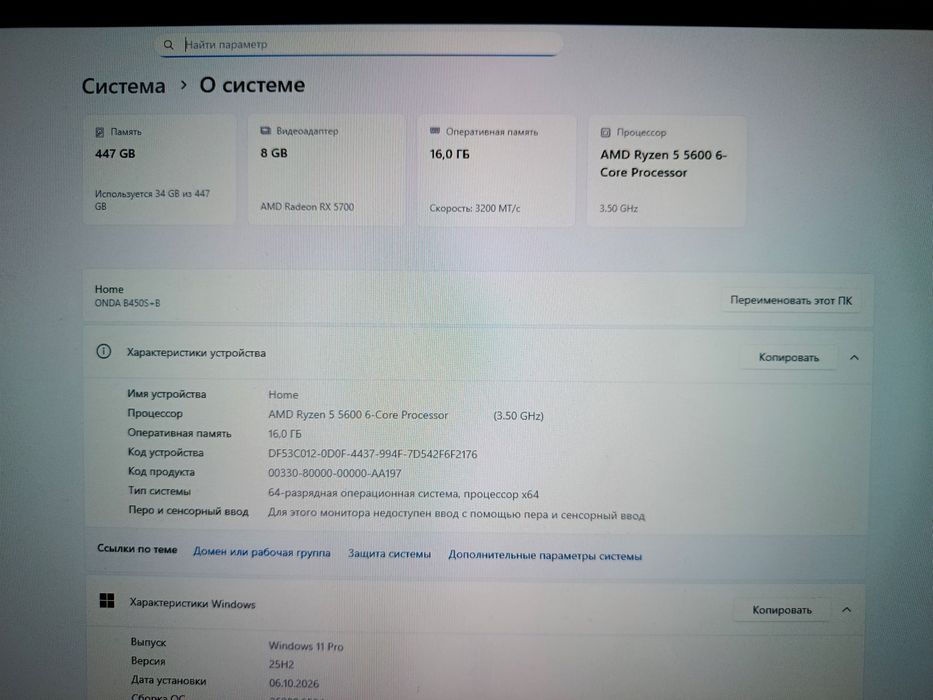Click the 'Ссылки по теме' label

[137, 549]
